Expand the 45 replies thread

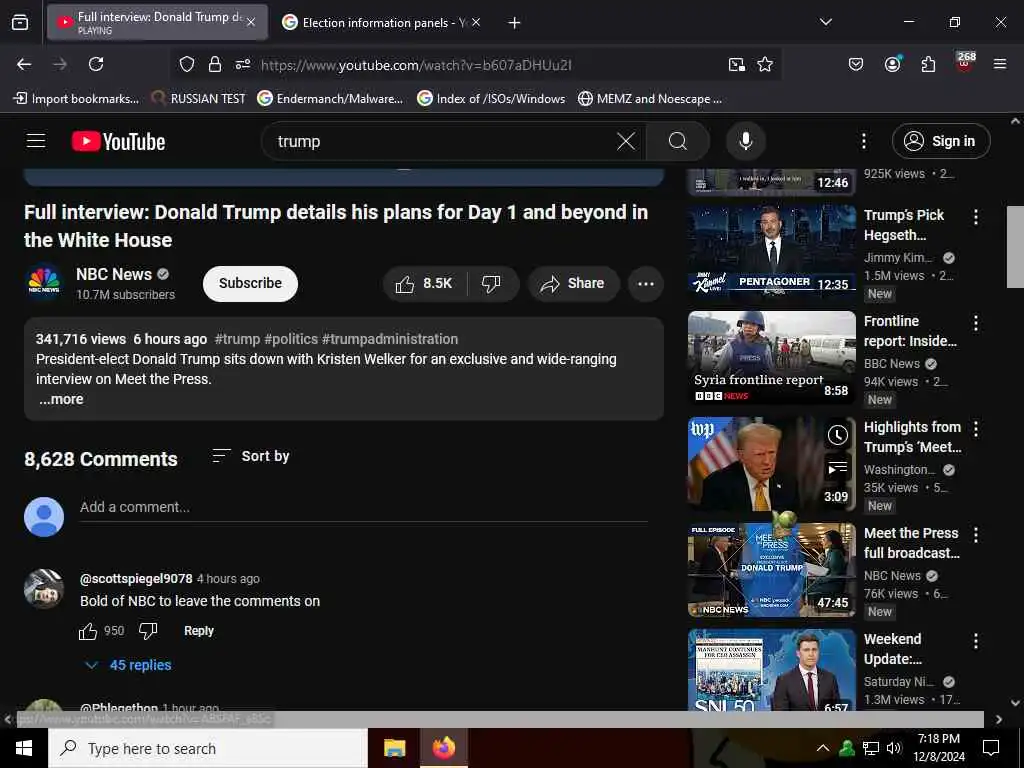[x=129, y=665]
